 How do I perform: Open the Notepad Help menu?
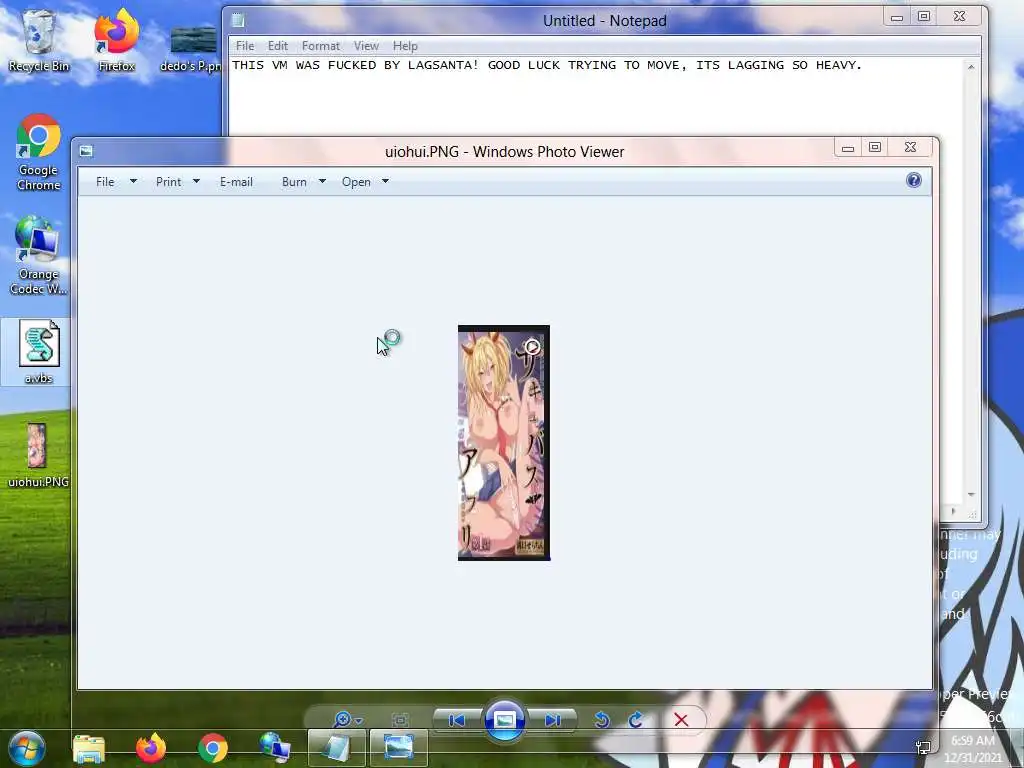pos(405,46)
